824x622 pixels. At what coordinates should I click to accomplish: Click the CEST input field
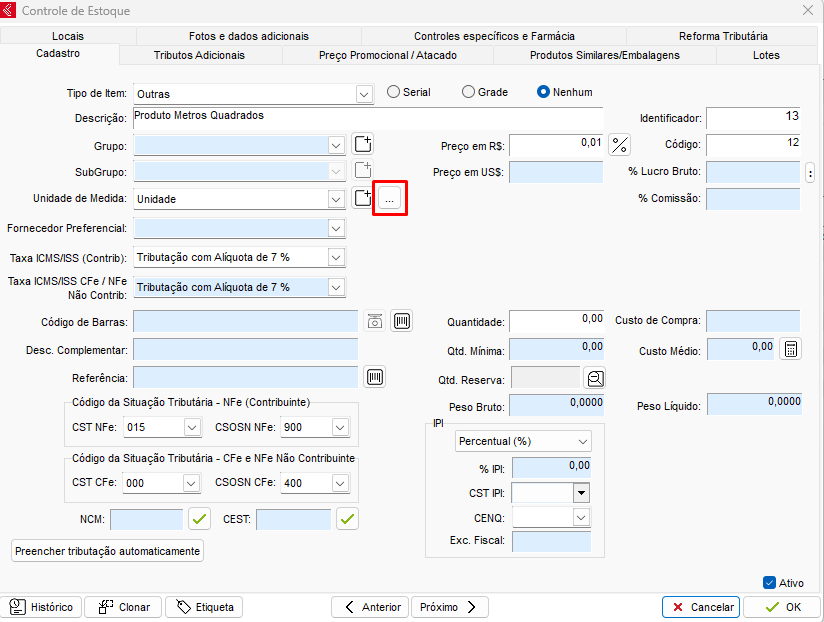[294, 520]
